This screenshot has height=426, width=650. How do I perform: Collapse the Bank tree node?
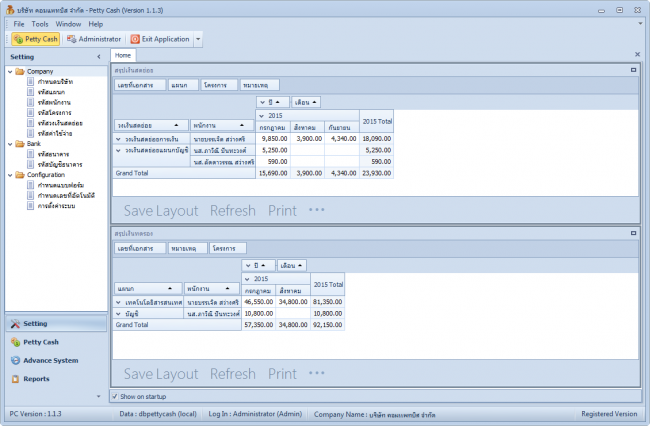click(x=10, y=144)
